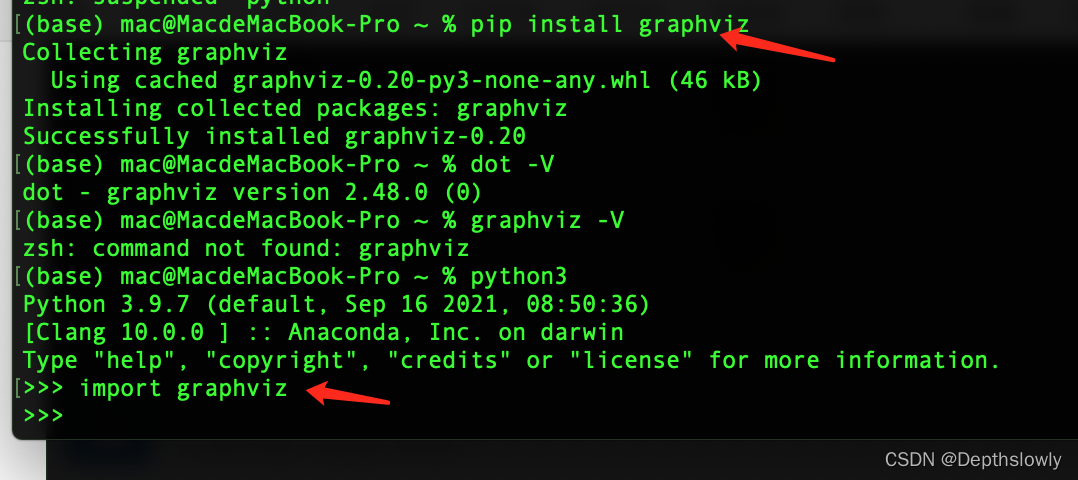Image resolution: width=1078 pixels, height=480 pixels.
Task: Select 'dot - graphviz version 2.48.0 (0)' output
Action: click(252, 193)
